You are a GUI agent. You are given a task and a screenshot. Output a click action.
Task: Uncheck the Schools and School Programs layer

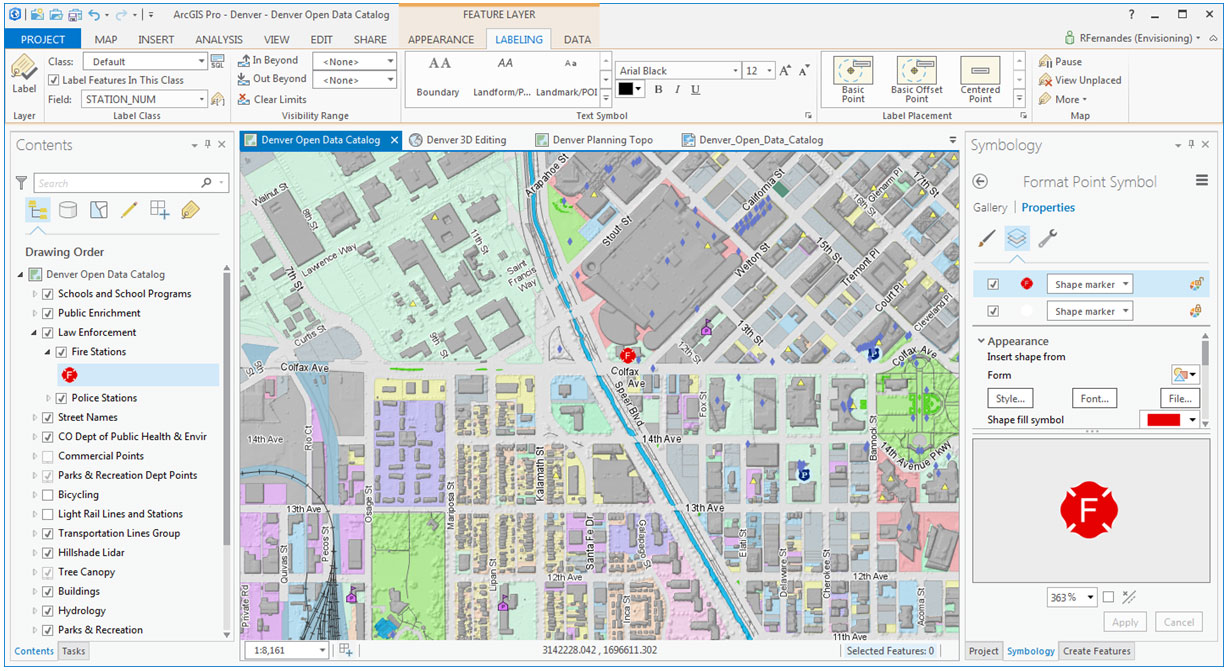[x=48, y=294]
